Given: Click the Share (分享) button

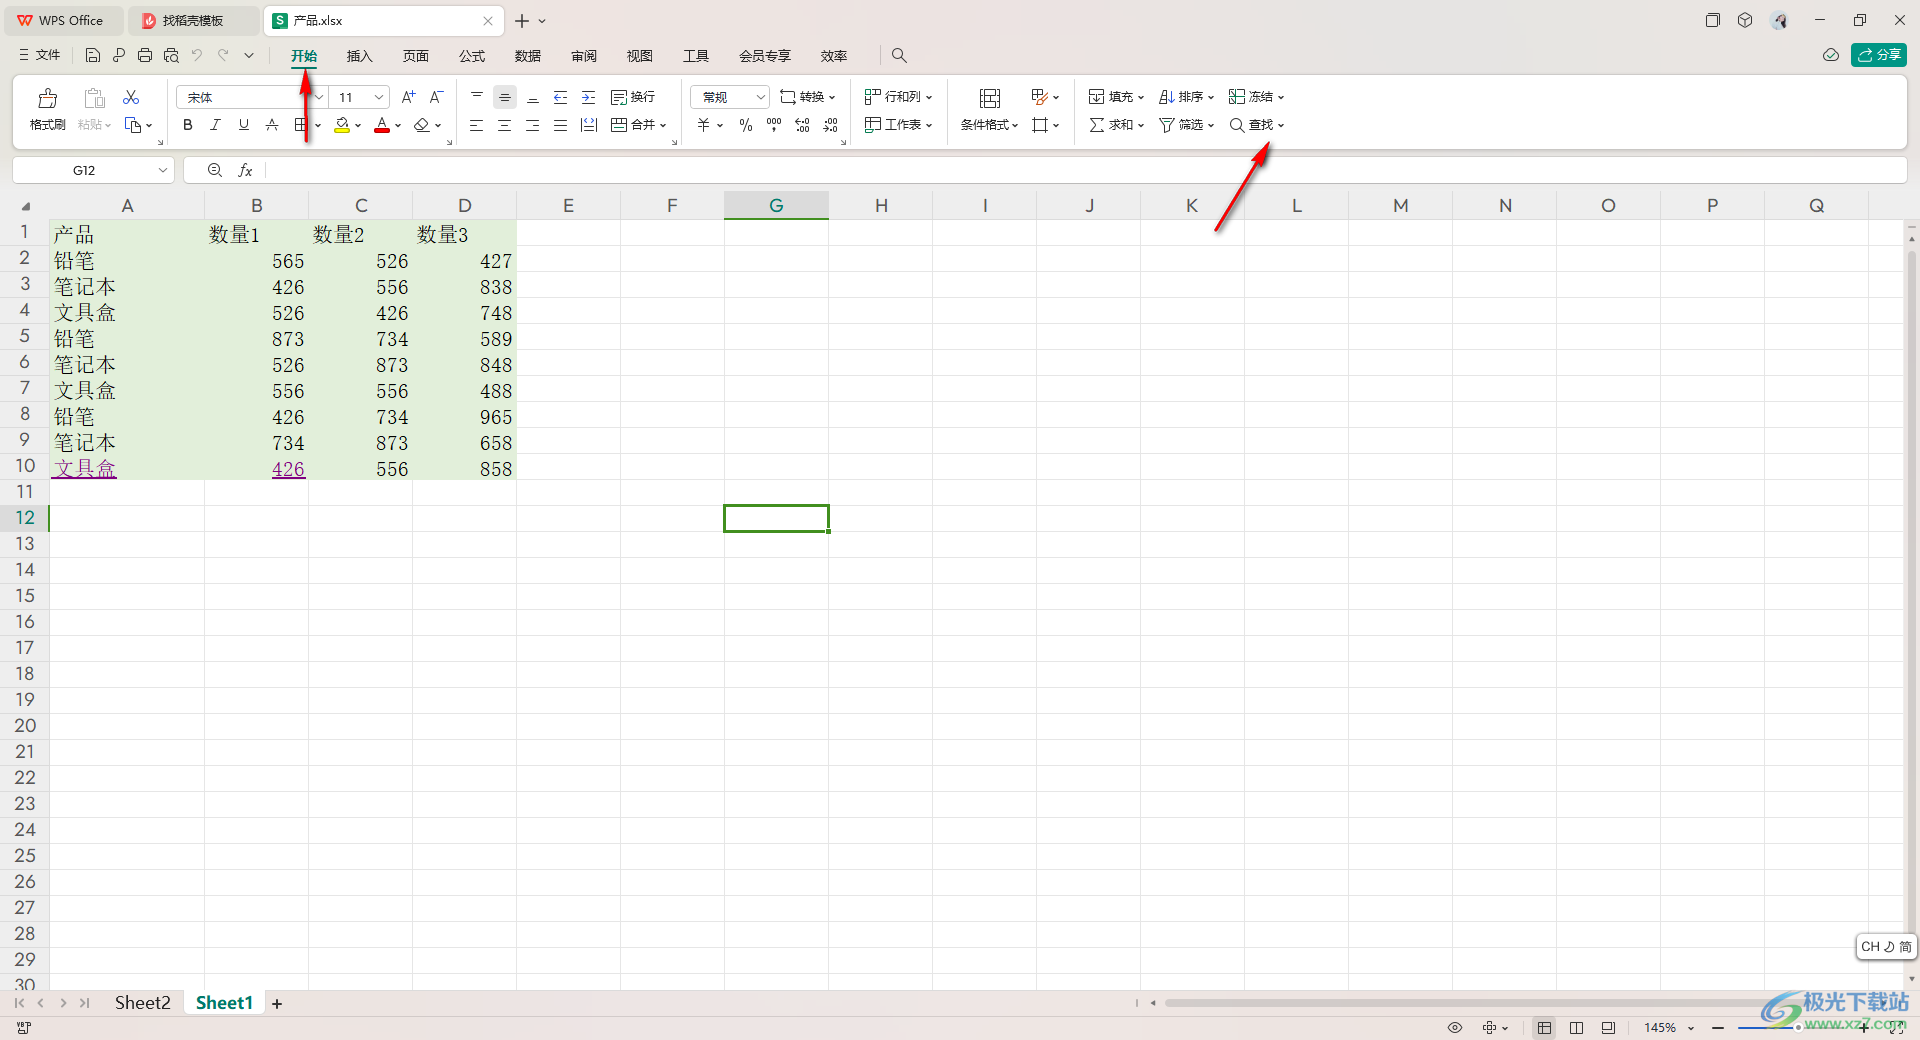Looking at the screenshot, I should pos(1879,55).
